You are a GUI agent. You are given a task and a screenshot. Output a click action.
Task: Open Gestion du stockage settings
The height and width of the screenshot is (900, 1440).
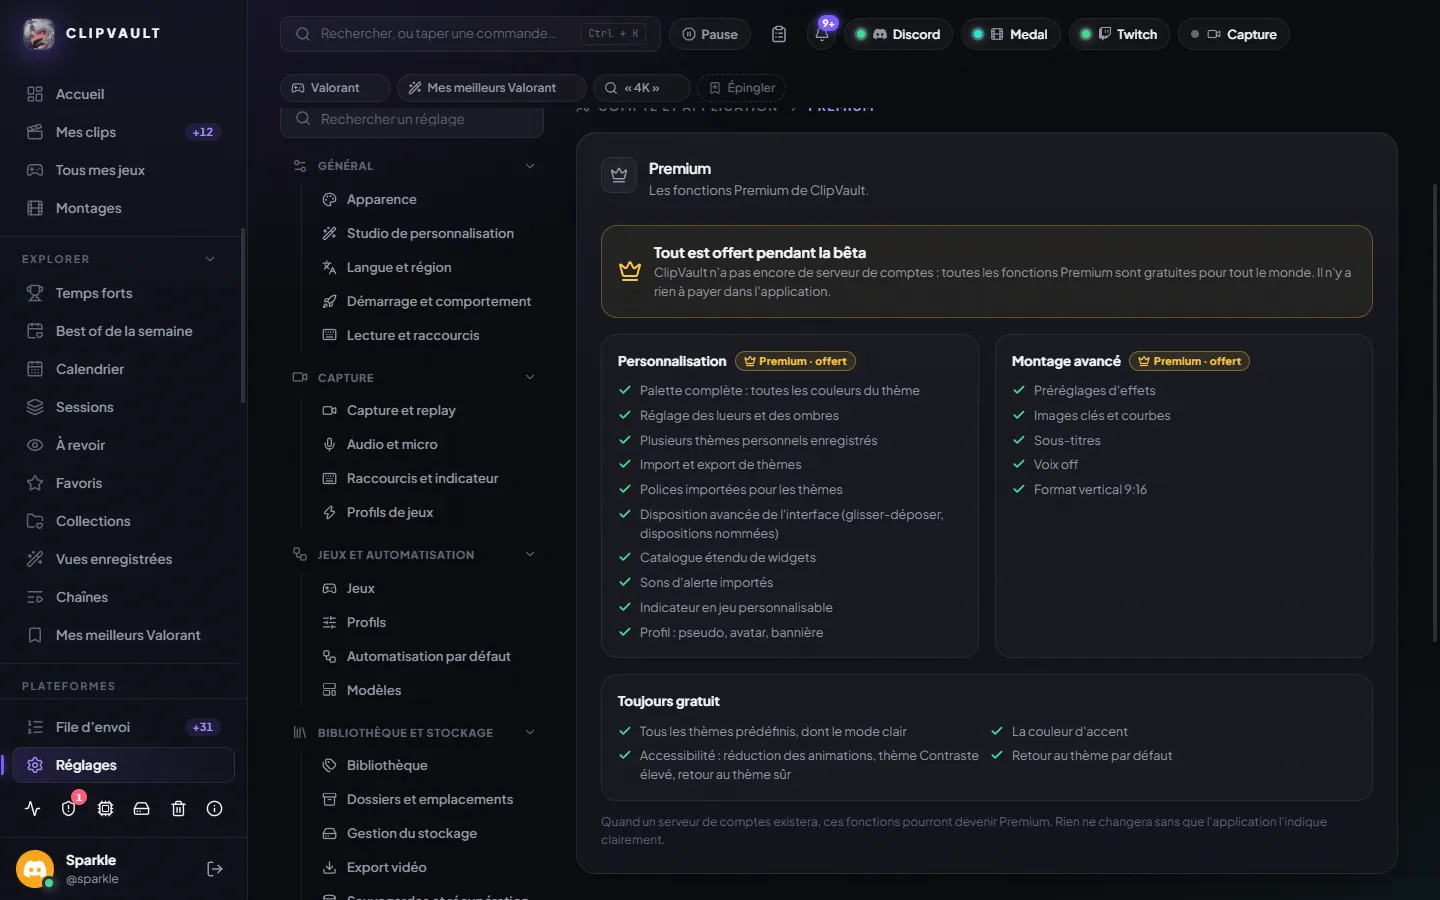426,834
